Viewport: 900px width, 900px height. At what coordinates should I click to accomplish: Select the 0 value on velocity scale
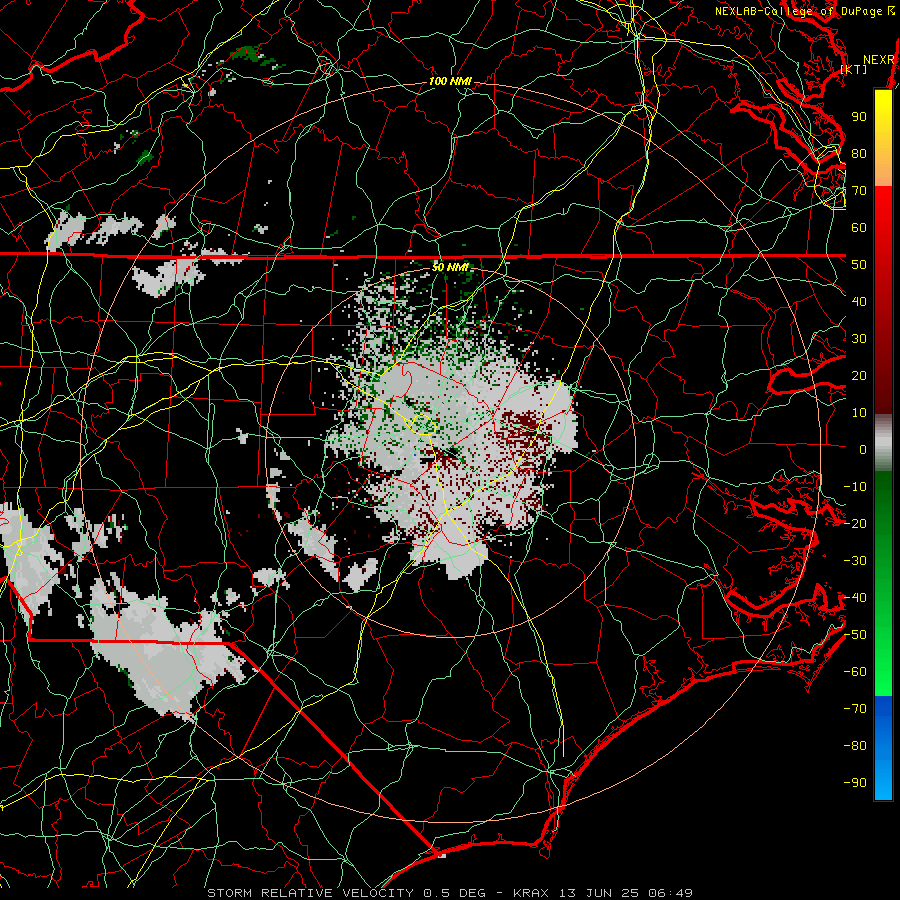tap(863, 450)
